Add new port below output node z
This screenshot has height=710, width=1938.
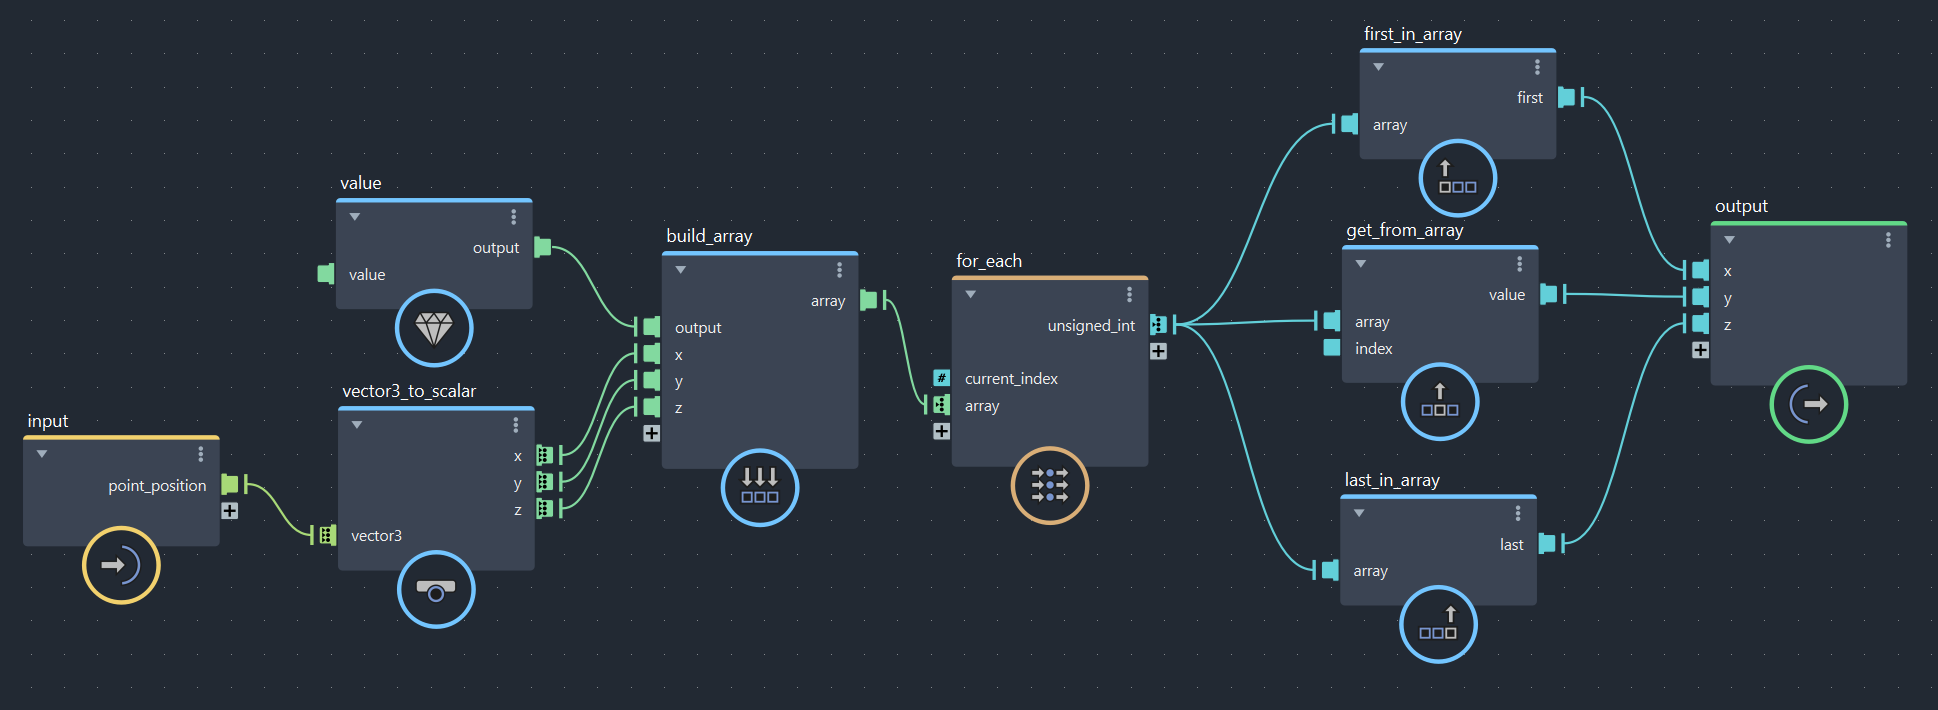[1700, 350]
